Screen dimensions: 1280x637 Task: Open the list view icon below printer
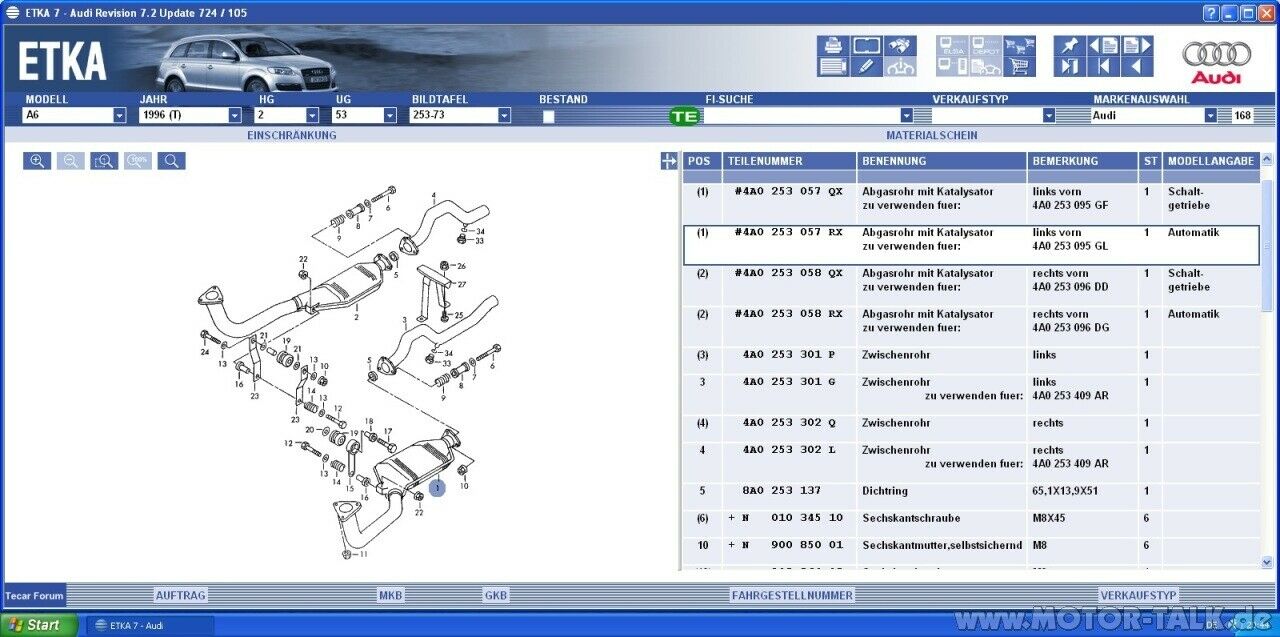tap(833, 67)
